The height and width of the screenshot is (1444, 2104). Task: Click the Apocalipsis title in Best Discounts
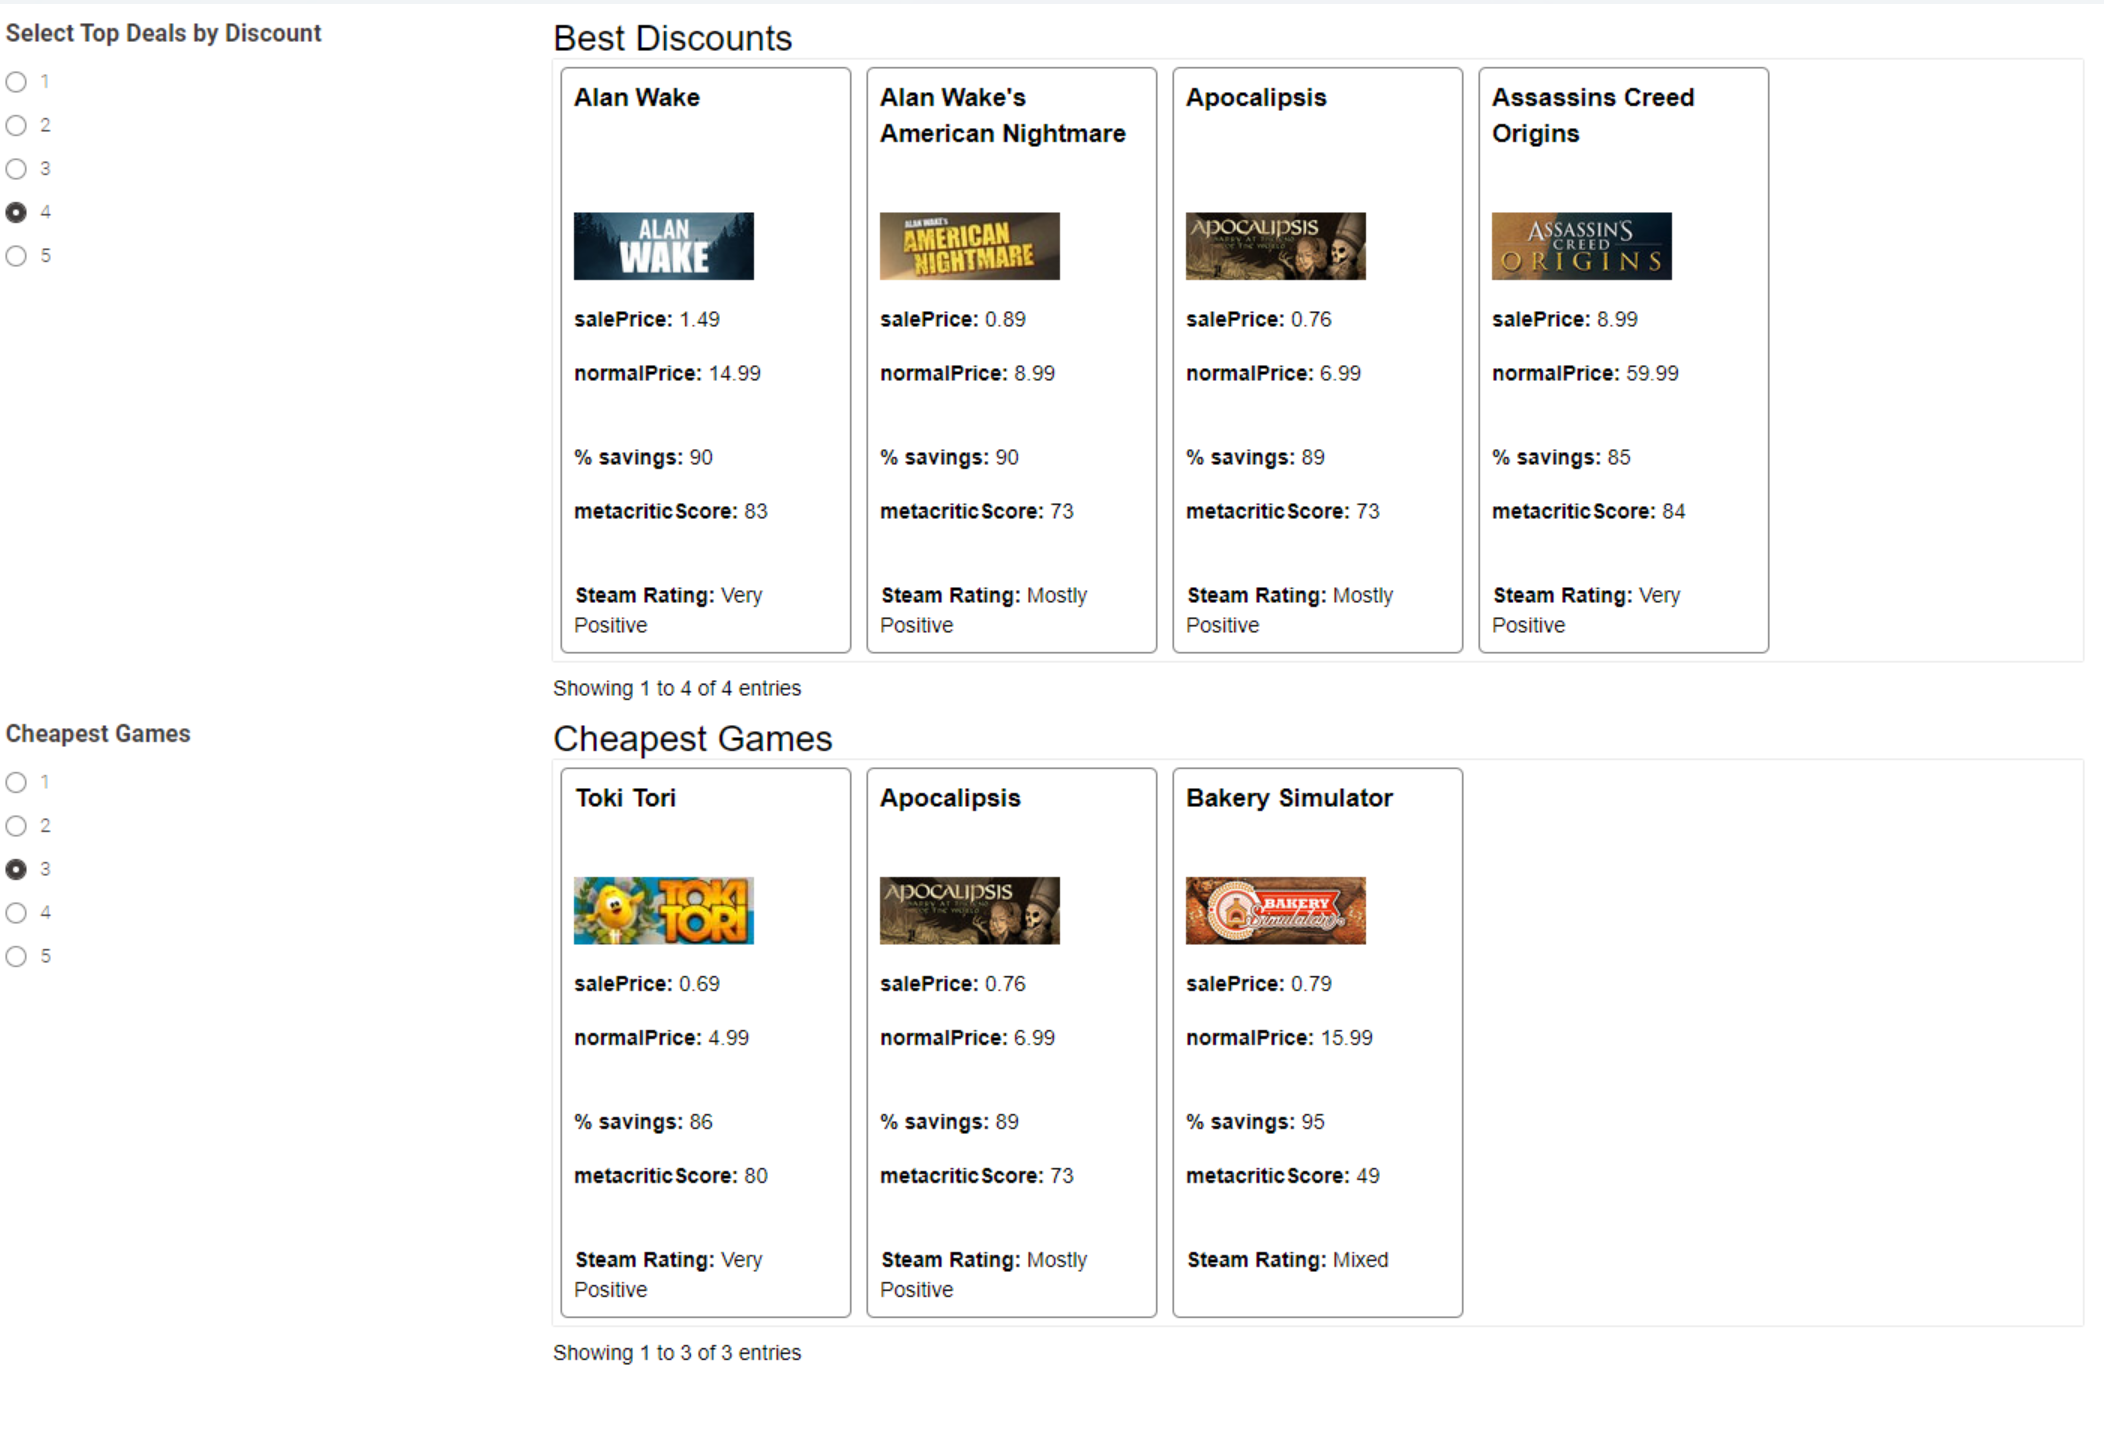click(x=1256, y=98)
